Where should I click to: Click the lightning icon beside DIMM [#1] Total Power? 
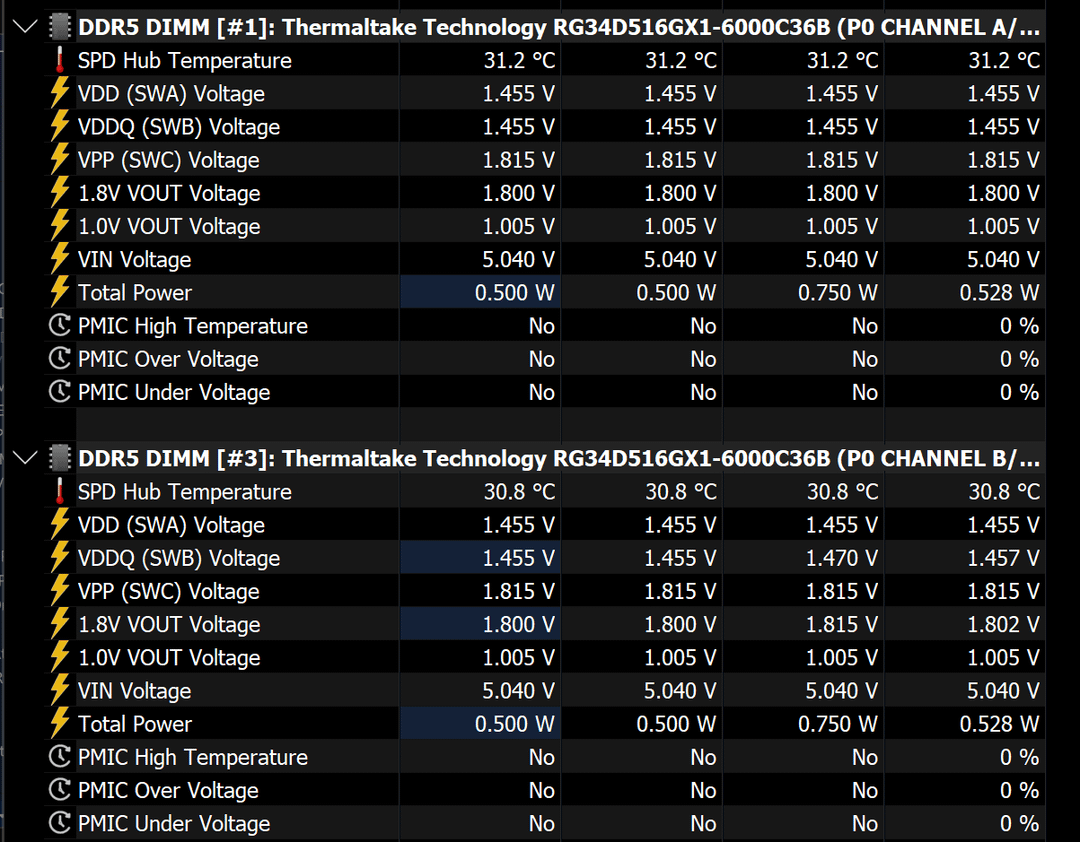pyautogui.click(x=60, y=293)
